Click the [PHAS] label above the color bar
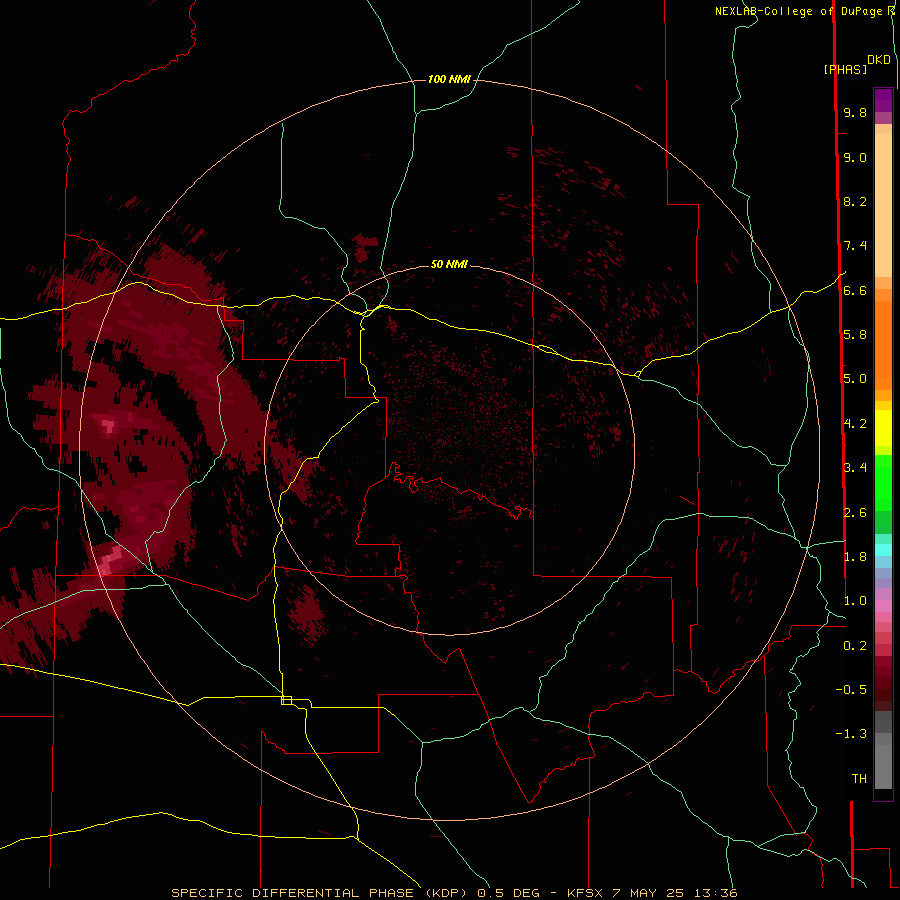This screenshot has height=900, width=900. coord(845,69)
